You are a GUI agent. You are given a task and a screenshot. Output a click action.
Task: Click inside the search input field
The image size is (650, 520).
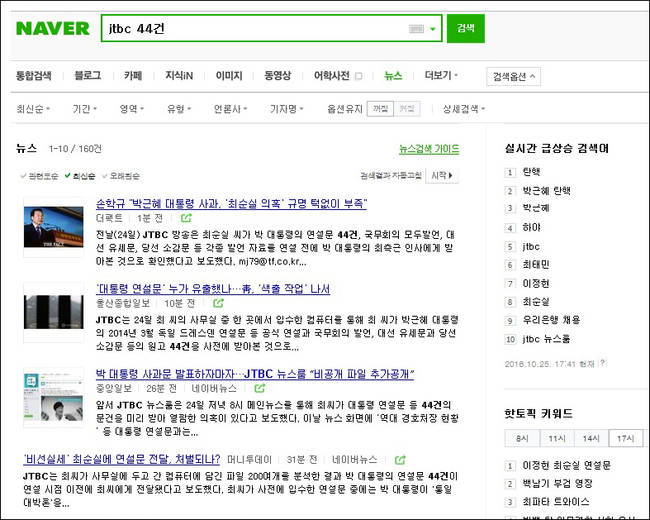click(250, 30)
